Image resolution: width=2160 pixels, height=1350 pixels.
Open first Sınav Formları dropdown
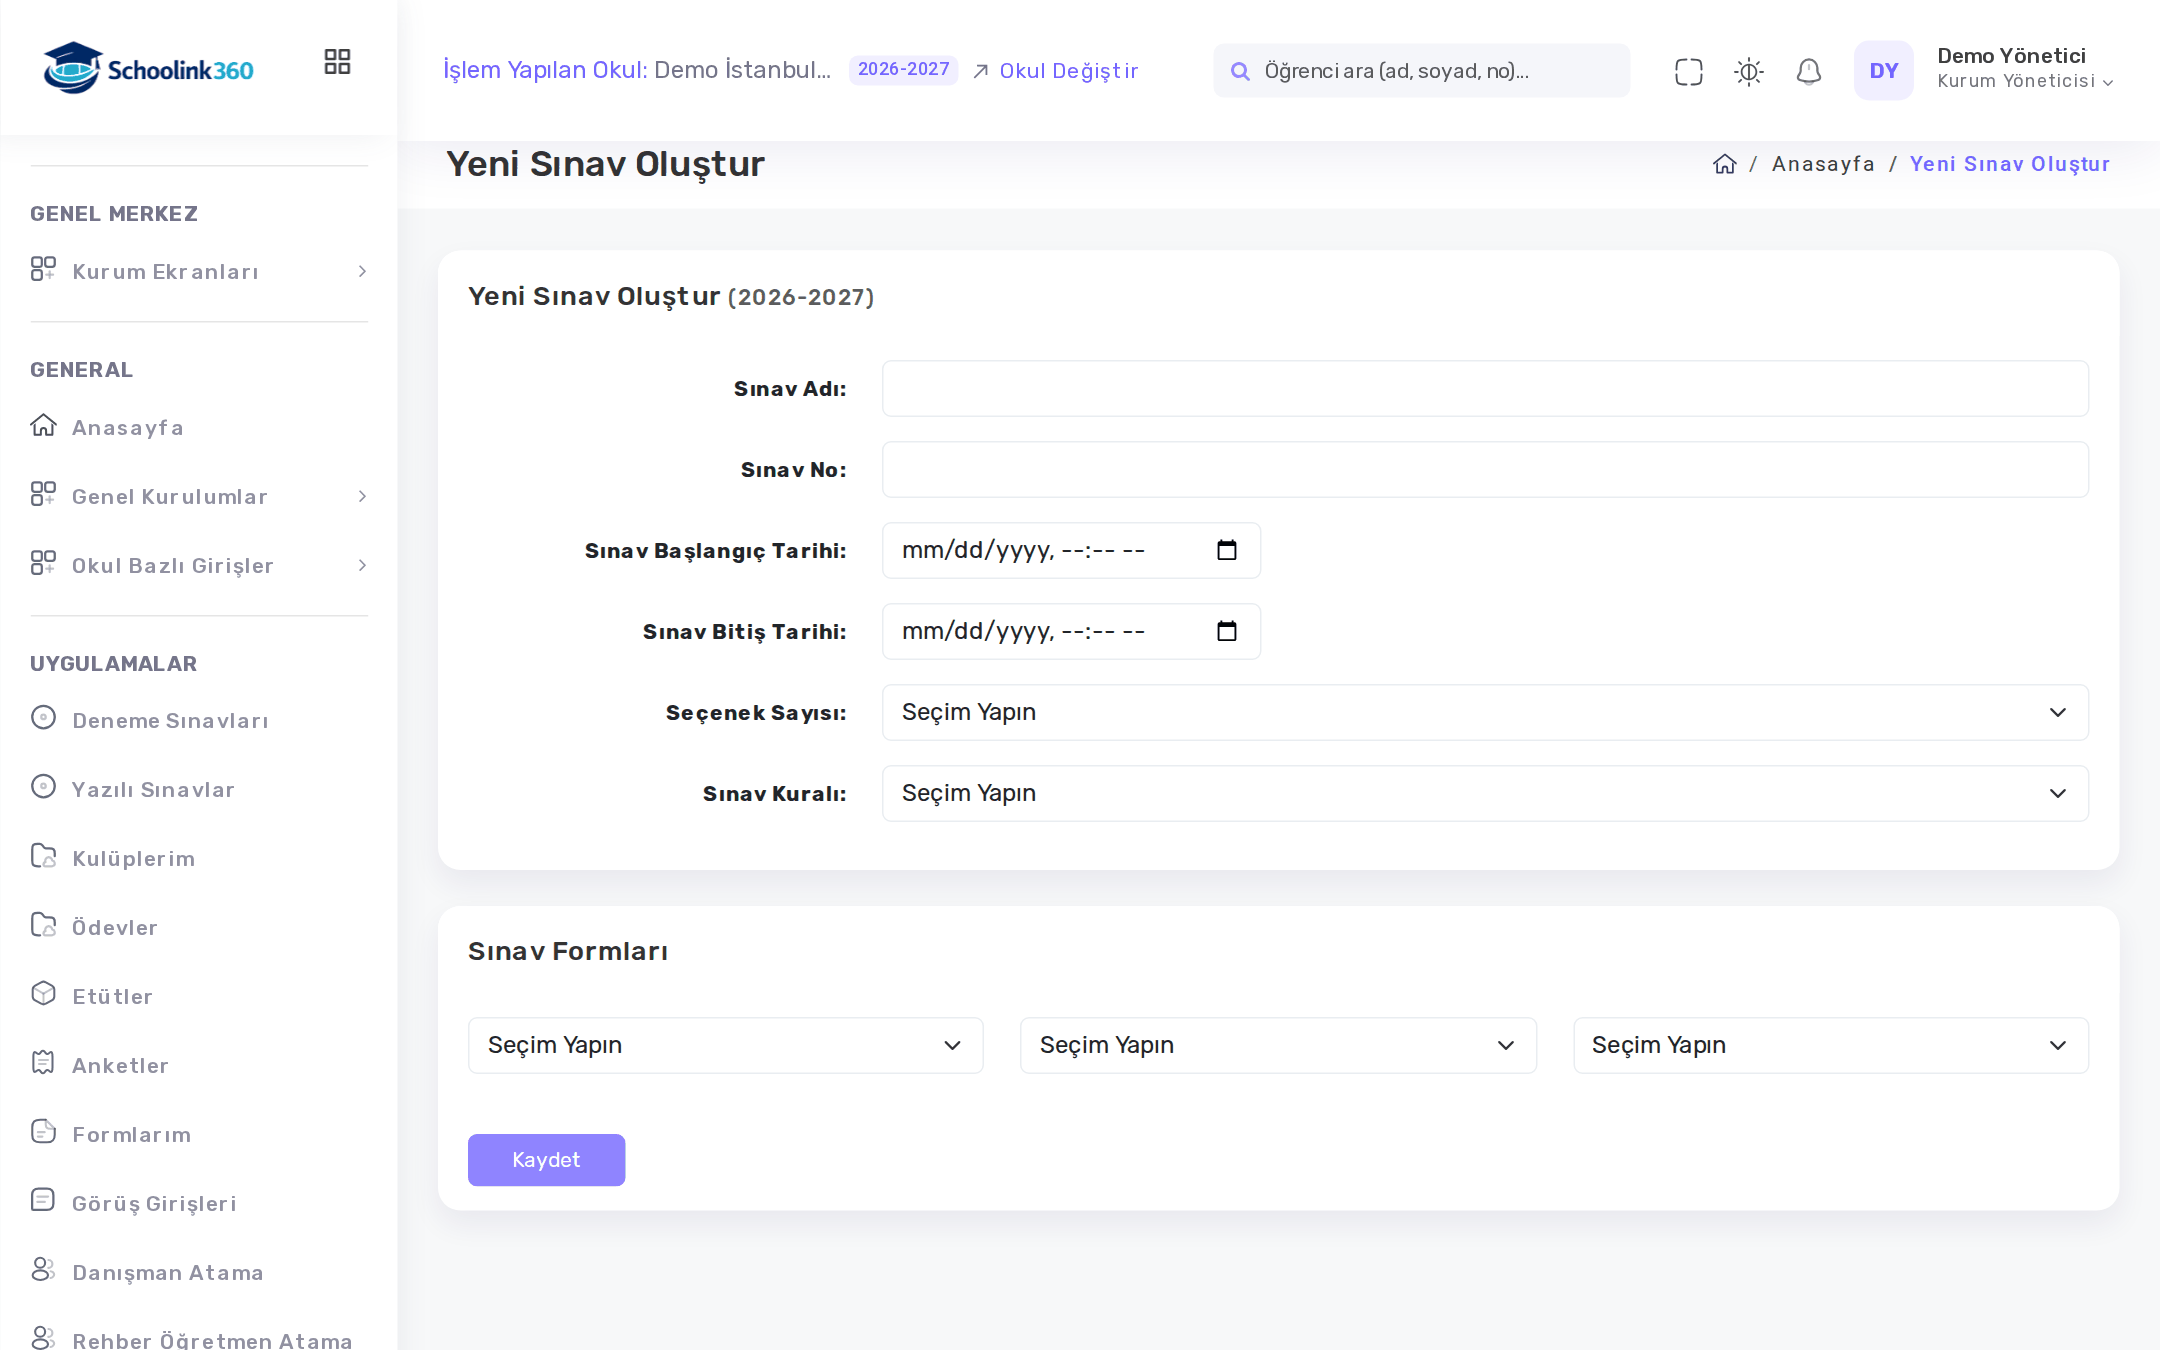click(x=725, y=1045)
